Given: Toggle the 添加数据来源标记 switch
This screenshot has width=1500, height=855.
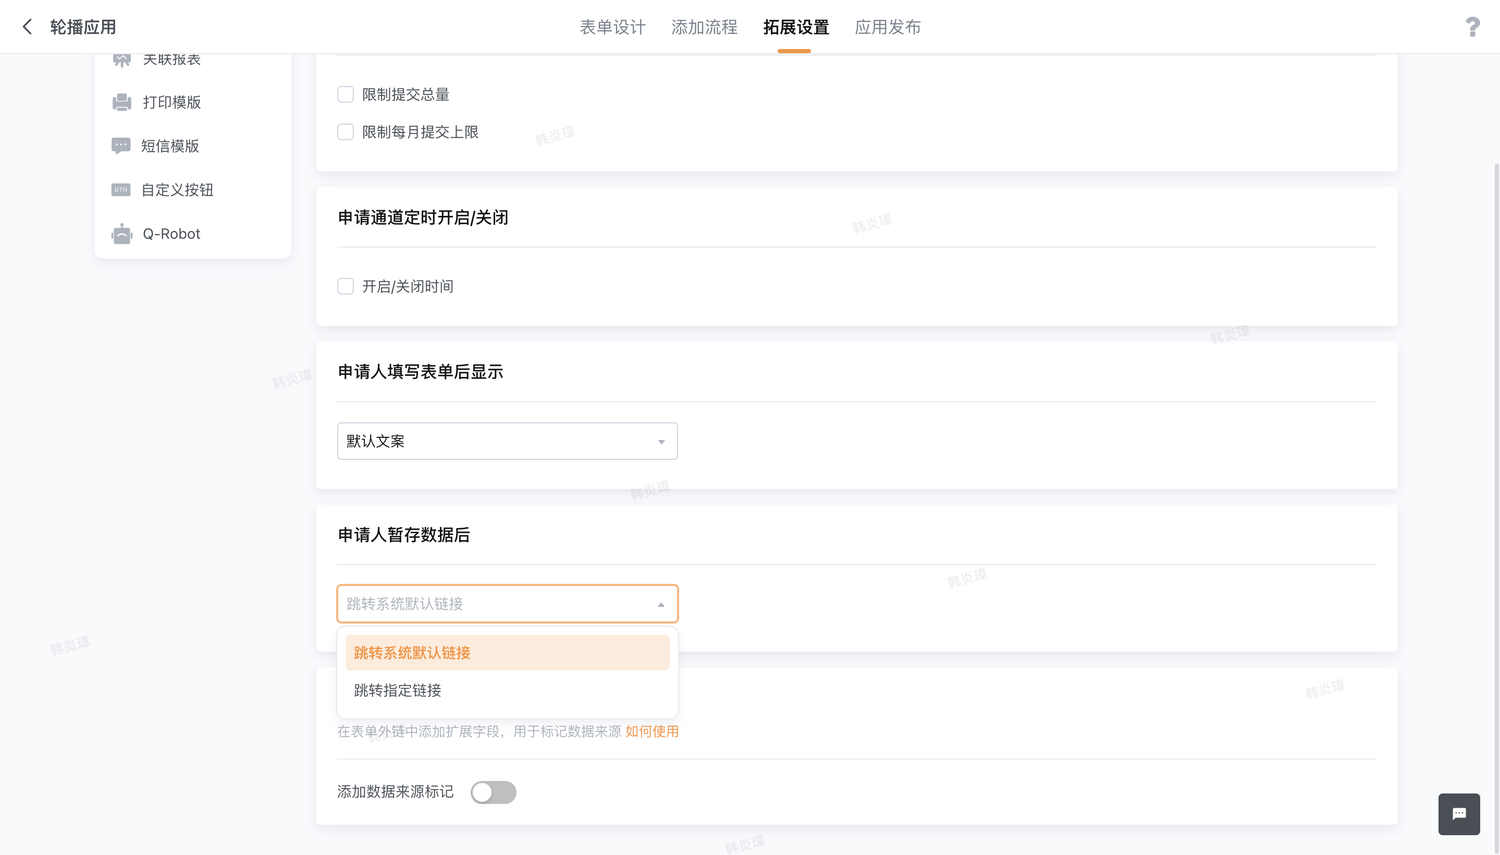Looking at the screenshot, I should (x=493, y=792).
